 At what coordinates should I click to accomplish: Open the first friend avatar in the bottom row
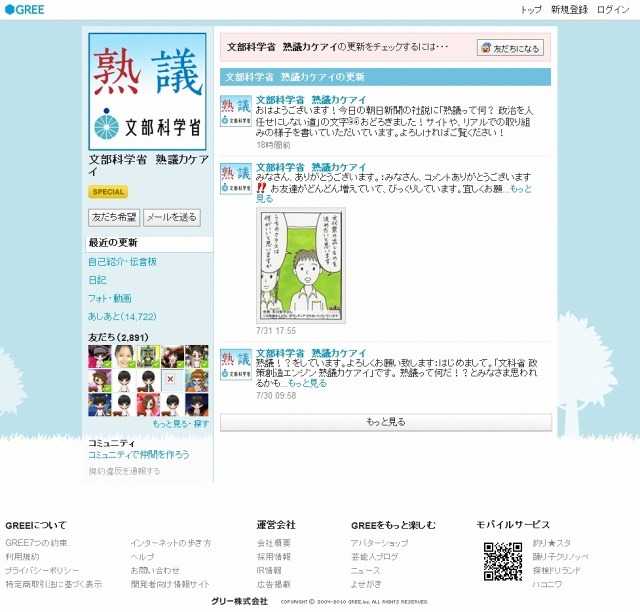point(100,405)
